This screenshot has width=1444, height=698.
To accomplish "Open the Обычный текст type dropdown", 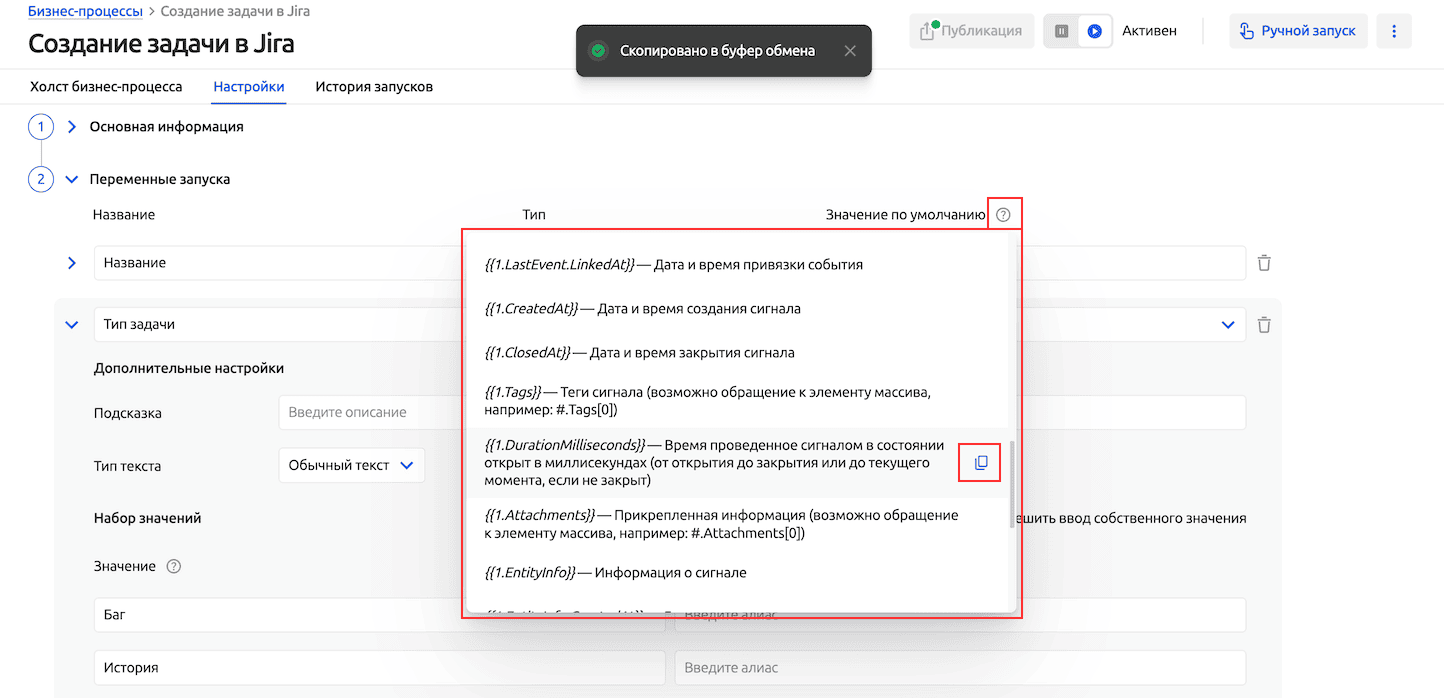I will [x=351, y=465].
